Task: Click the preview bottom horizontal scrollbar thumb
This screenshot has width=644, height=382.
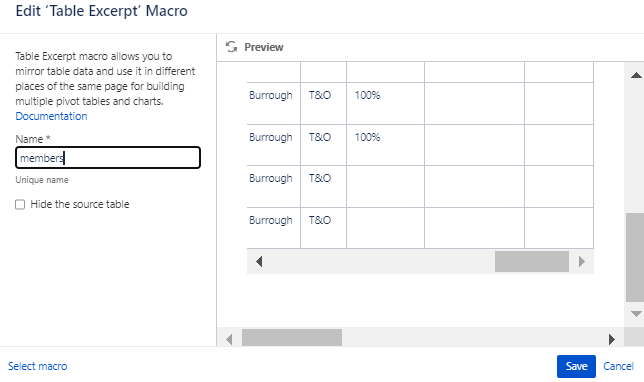Action: (x=292, y=337)
